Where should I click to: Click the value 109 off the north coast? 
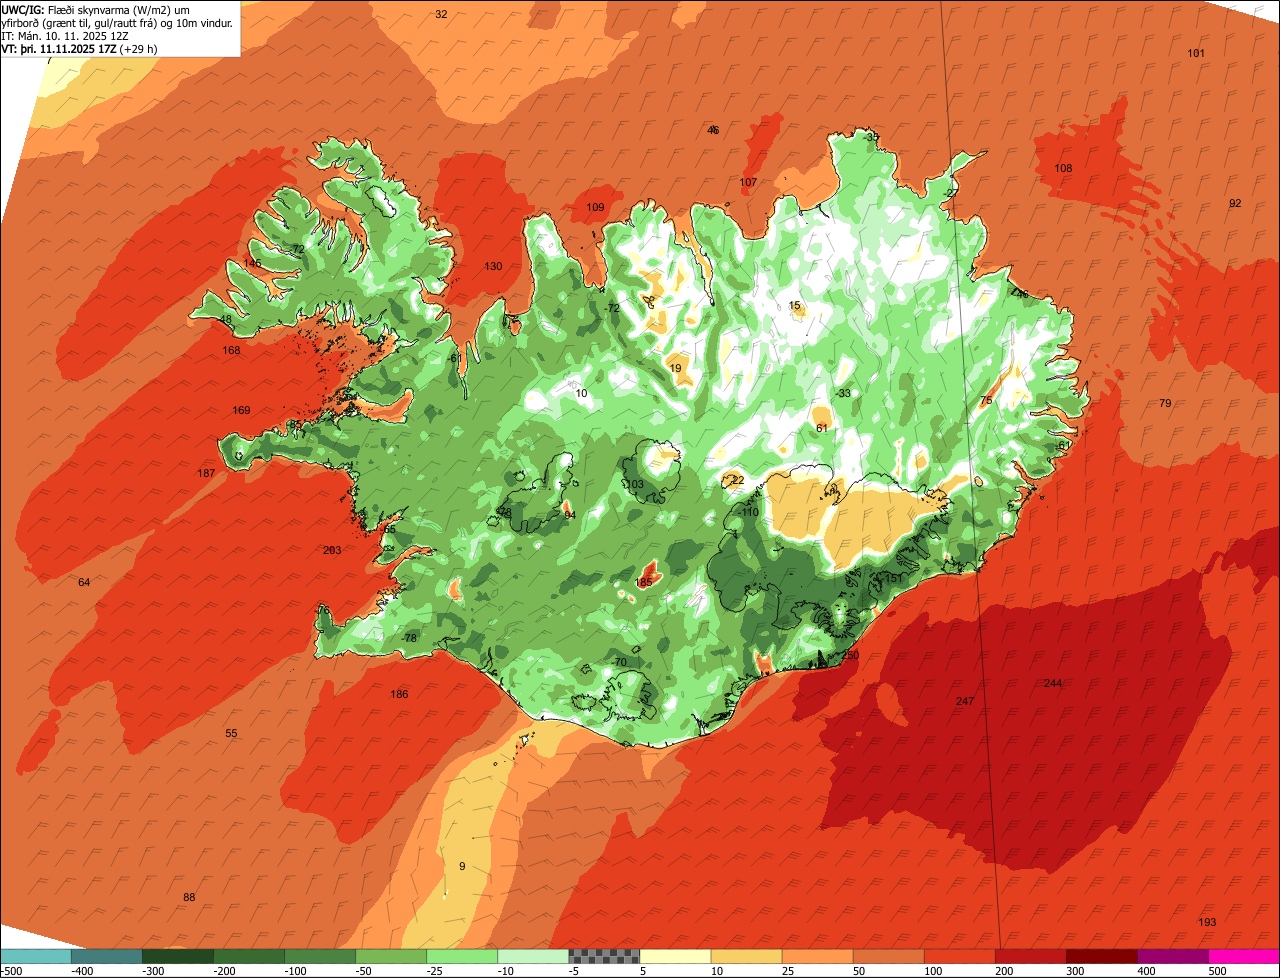595,207
